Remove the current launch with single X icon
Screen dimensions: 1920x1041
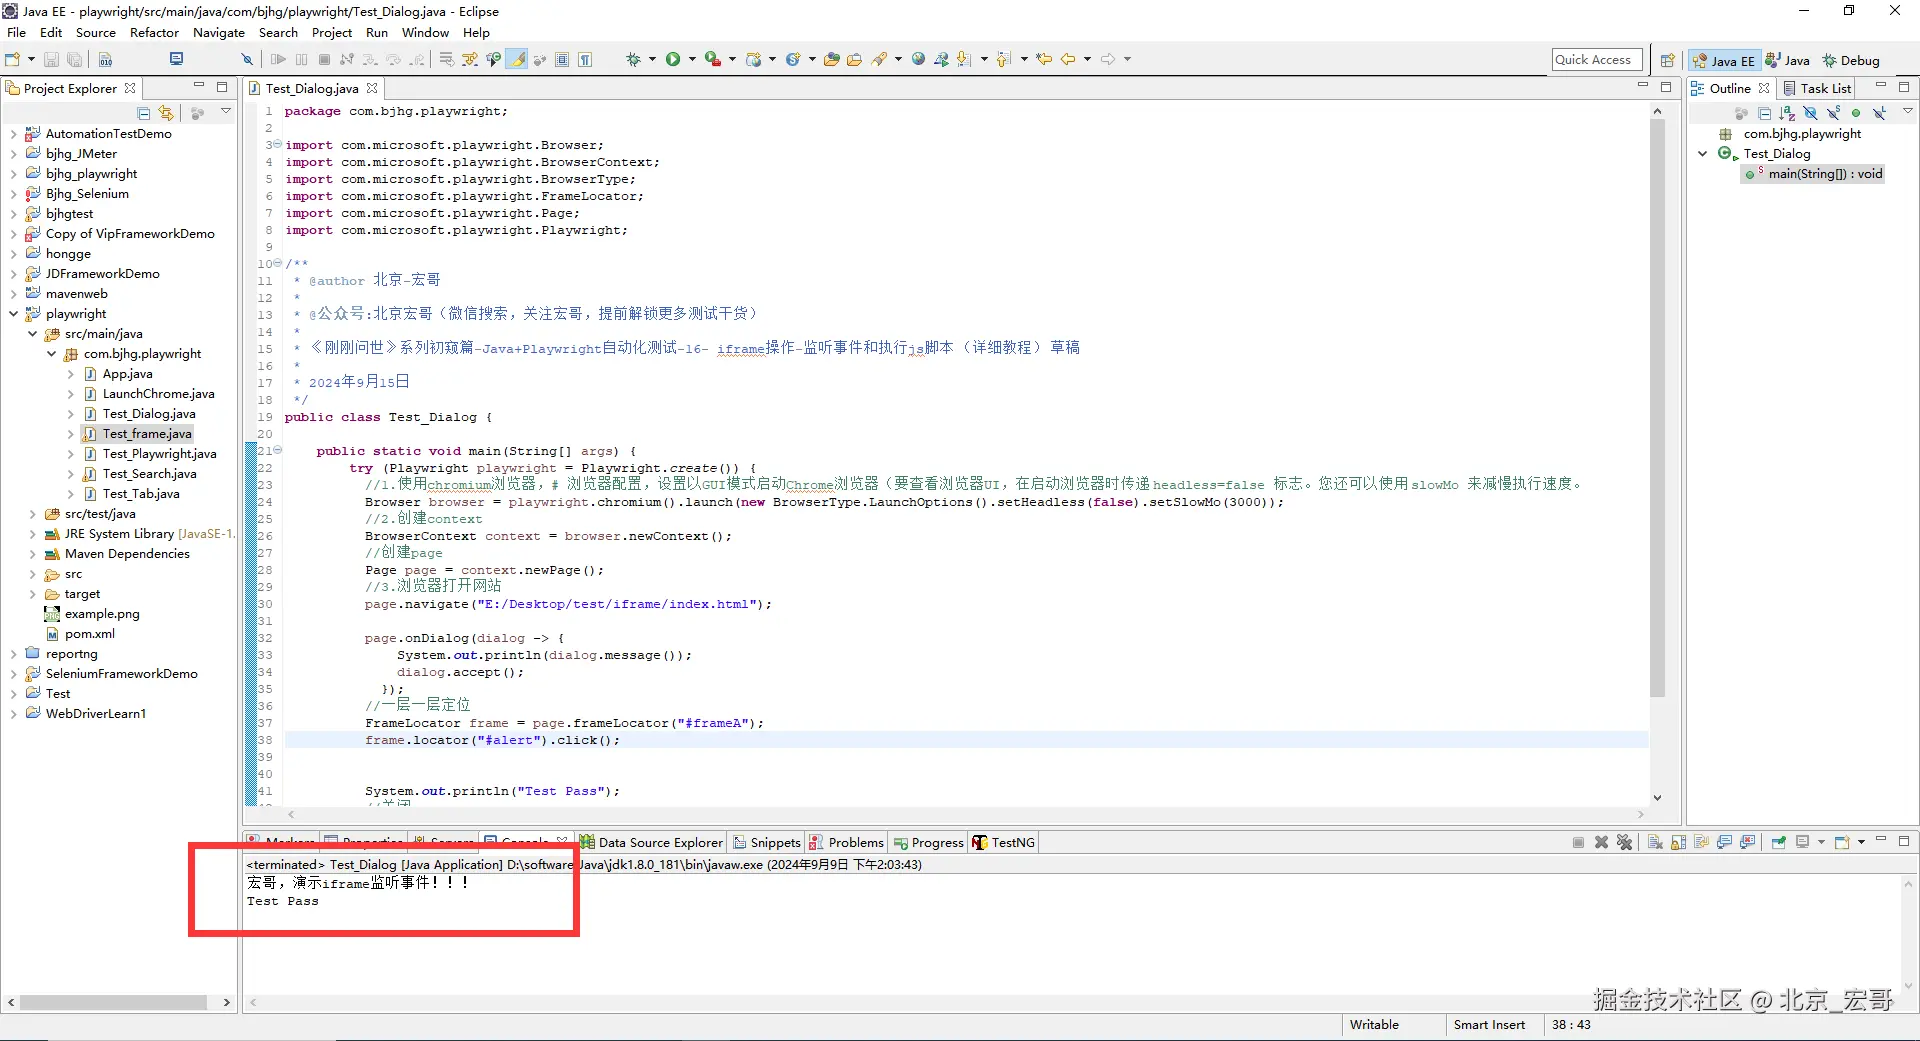click(x=1601, y=843)
